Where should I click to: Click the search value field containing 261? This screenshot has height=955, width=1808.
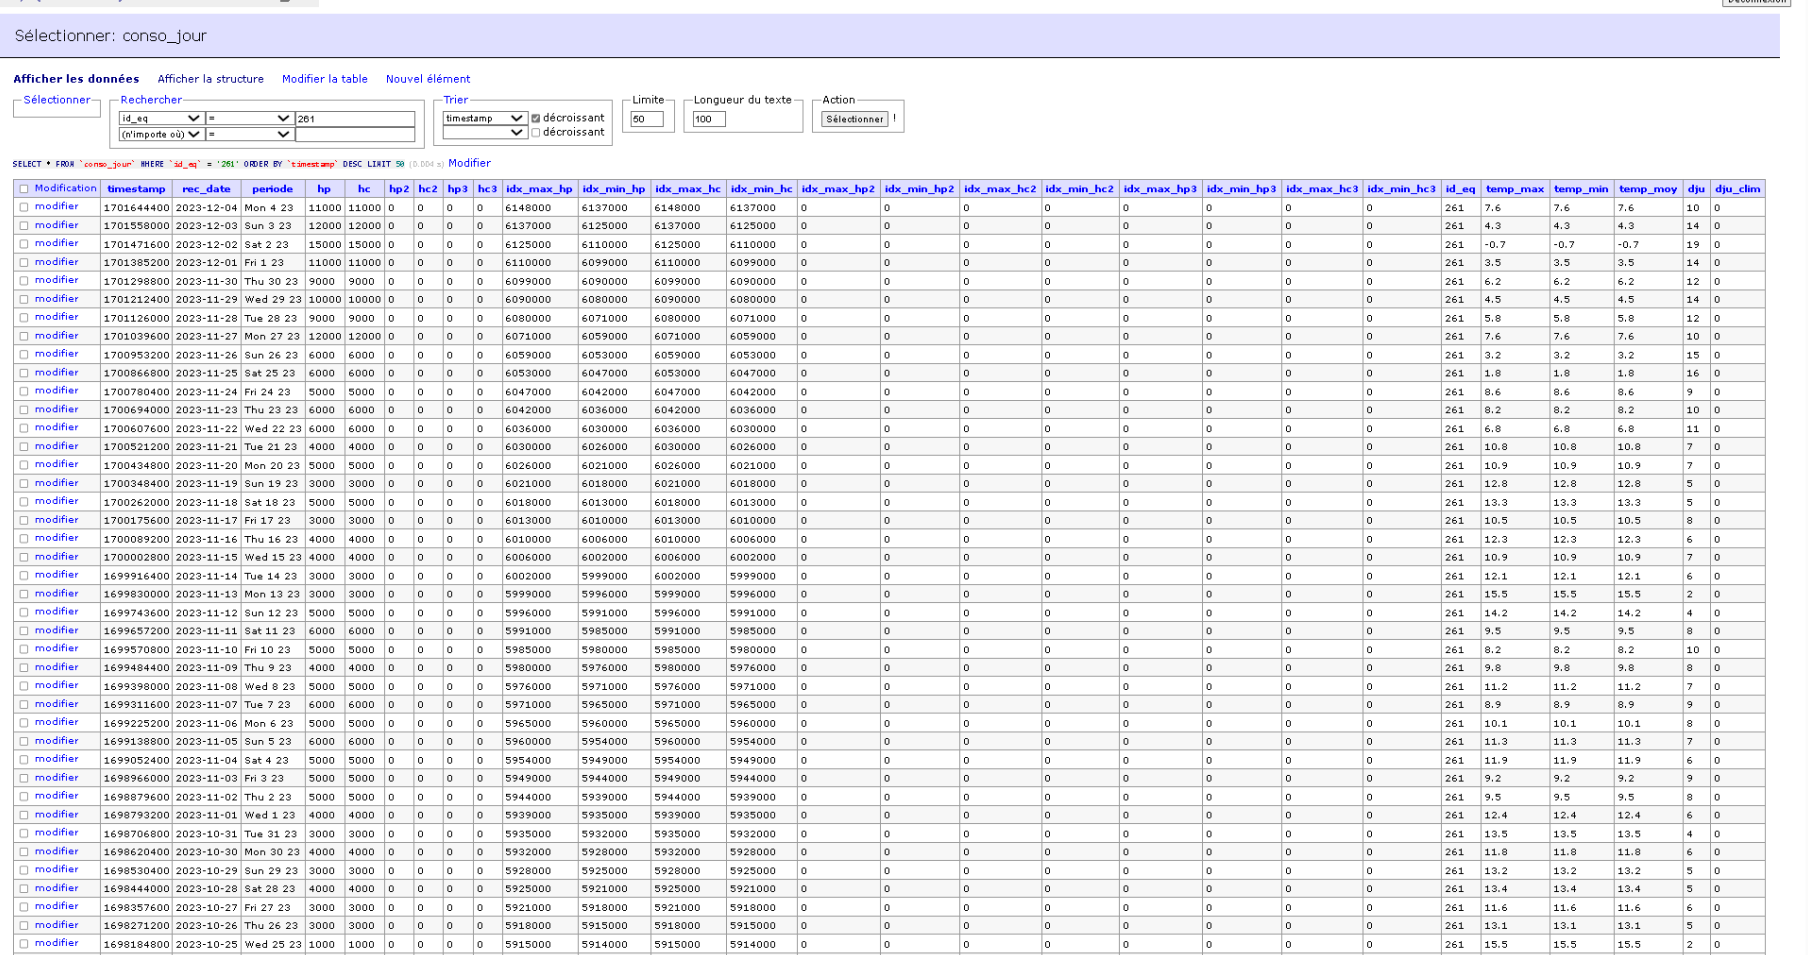354,118
